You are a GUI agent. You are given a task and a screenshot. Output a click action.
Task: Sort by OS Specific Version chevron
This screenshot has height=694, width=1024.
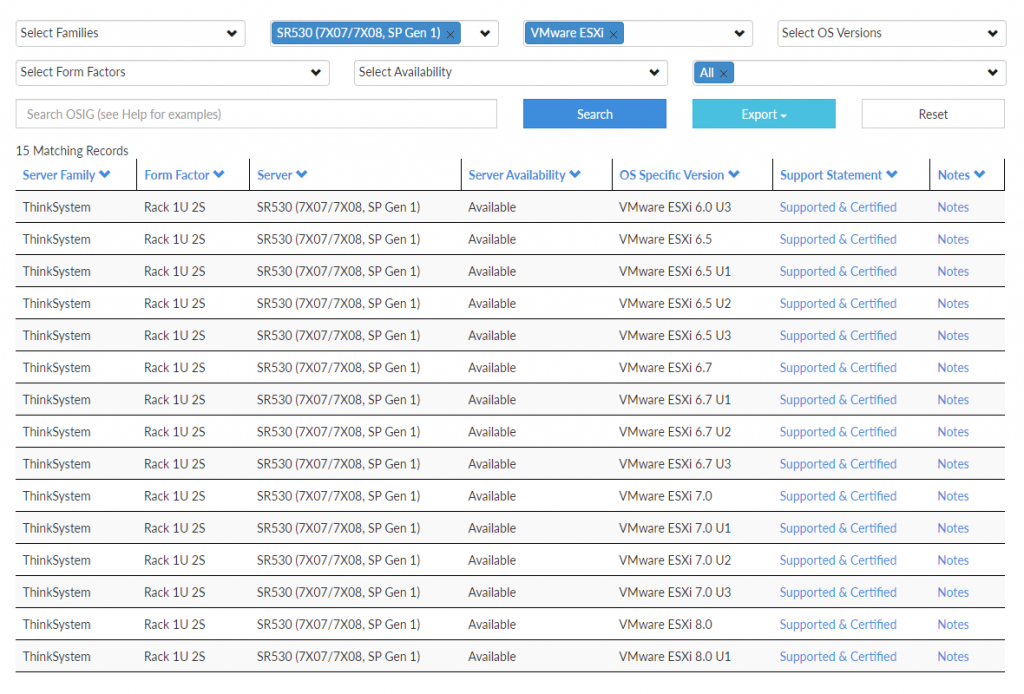click(x=734, y=174)
